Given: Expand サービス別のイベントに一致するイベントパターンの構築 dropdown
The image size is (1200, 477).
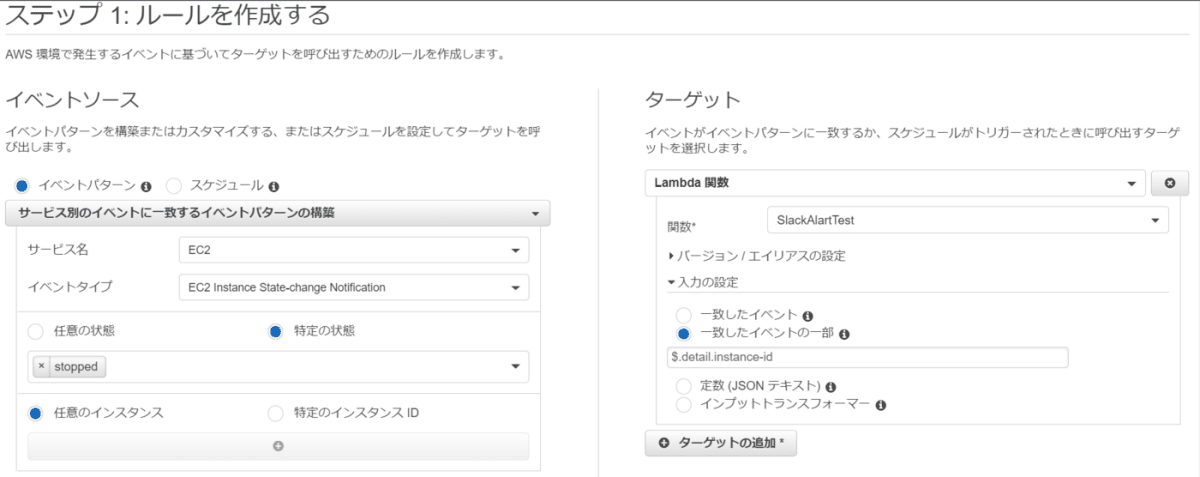Looking at the screenshot, I should coord(278,213).
